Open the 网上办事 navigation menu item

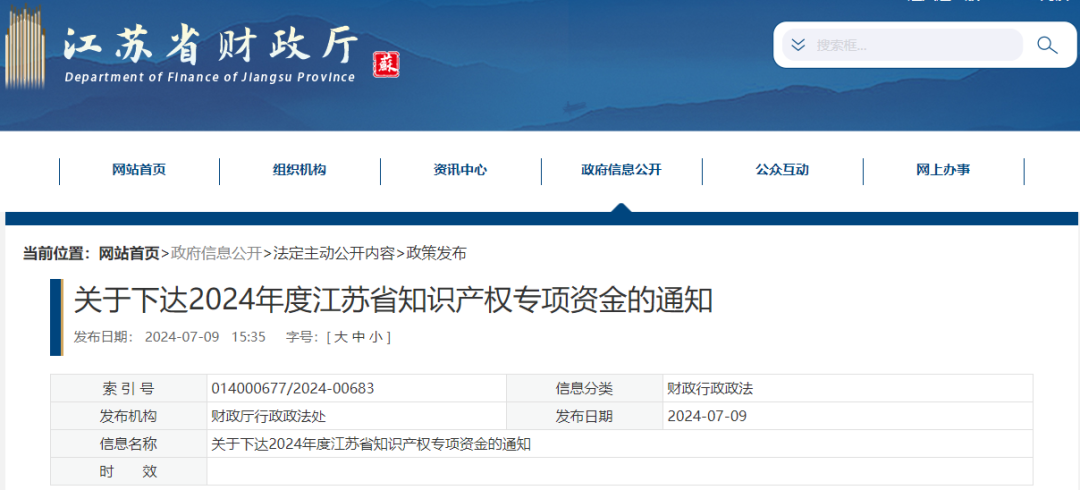point(943,170)
